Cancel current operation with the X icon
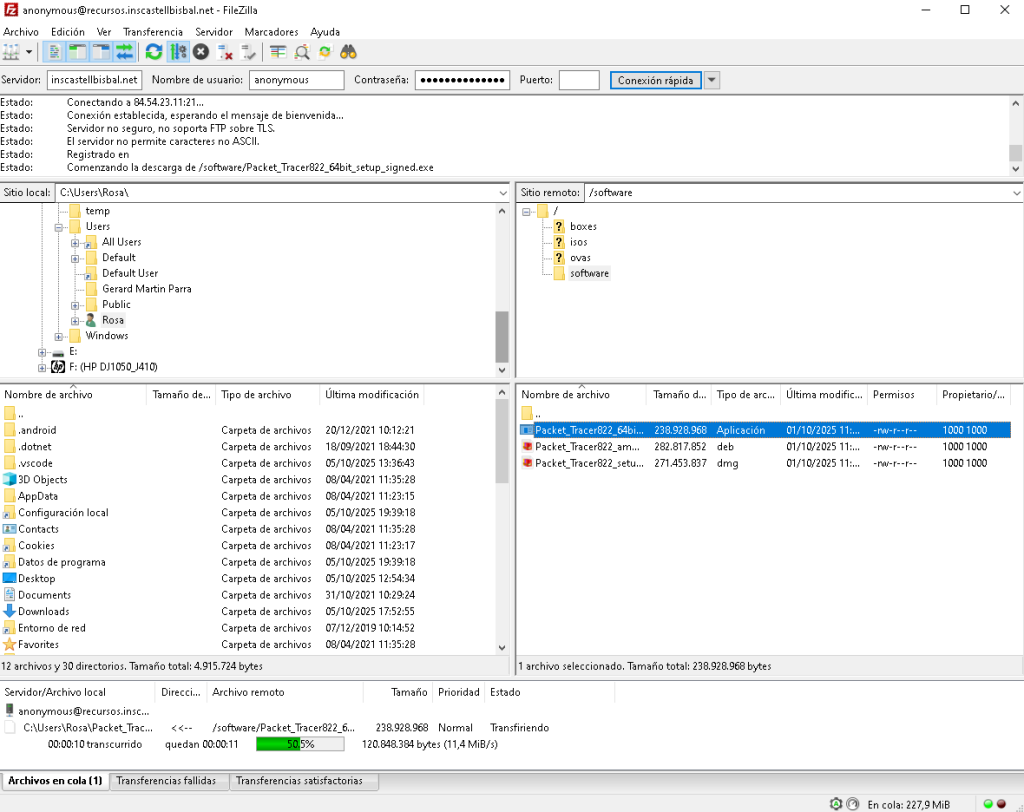 click(201, 51)
